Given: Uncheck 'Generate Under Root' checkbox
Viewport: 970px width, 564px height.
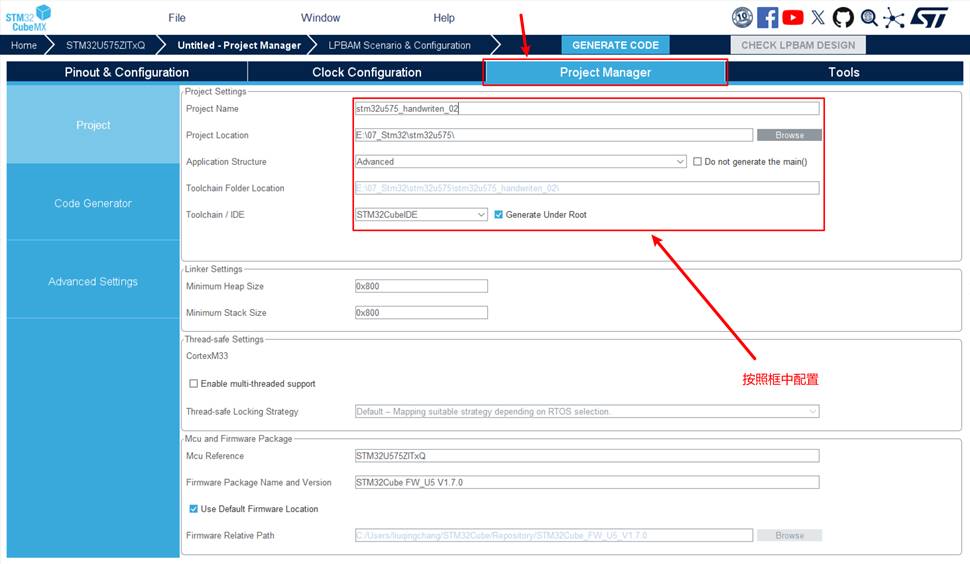Looking at the screenshot, I should coord(499,215).
